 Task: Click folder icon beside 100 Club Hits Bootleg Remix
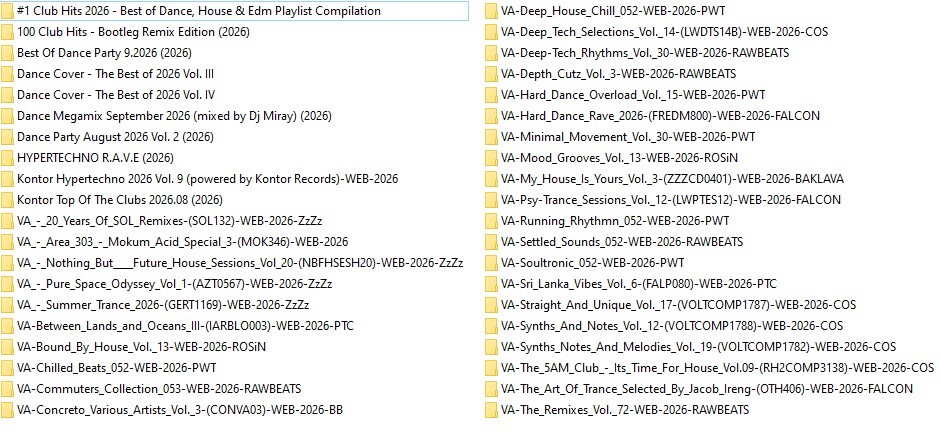(x=7, y=32)
